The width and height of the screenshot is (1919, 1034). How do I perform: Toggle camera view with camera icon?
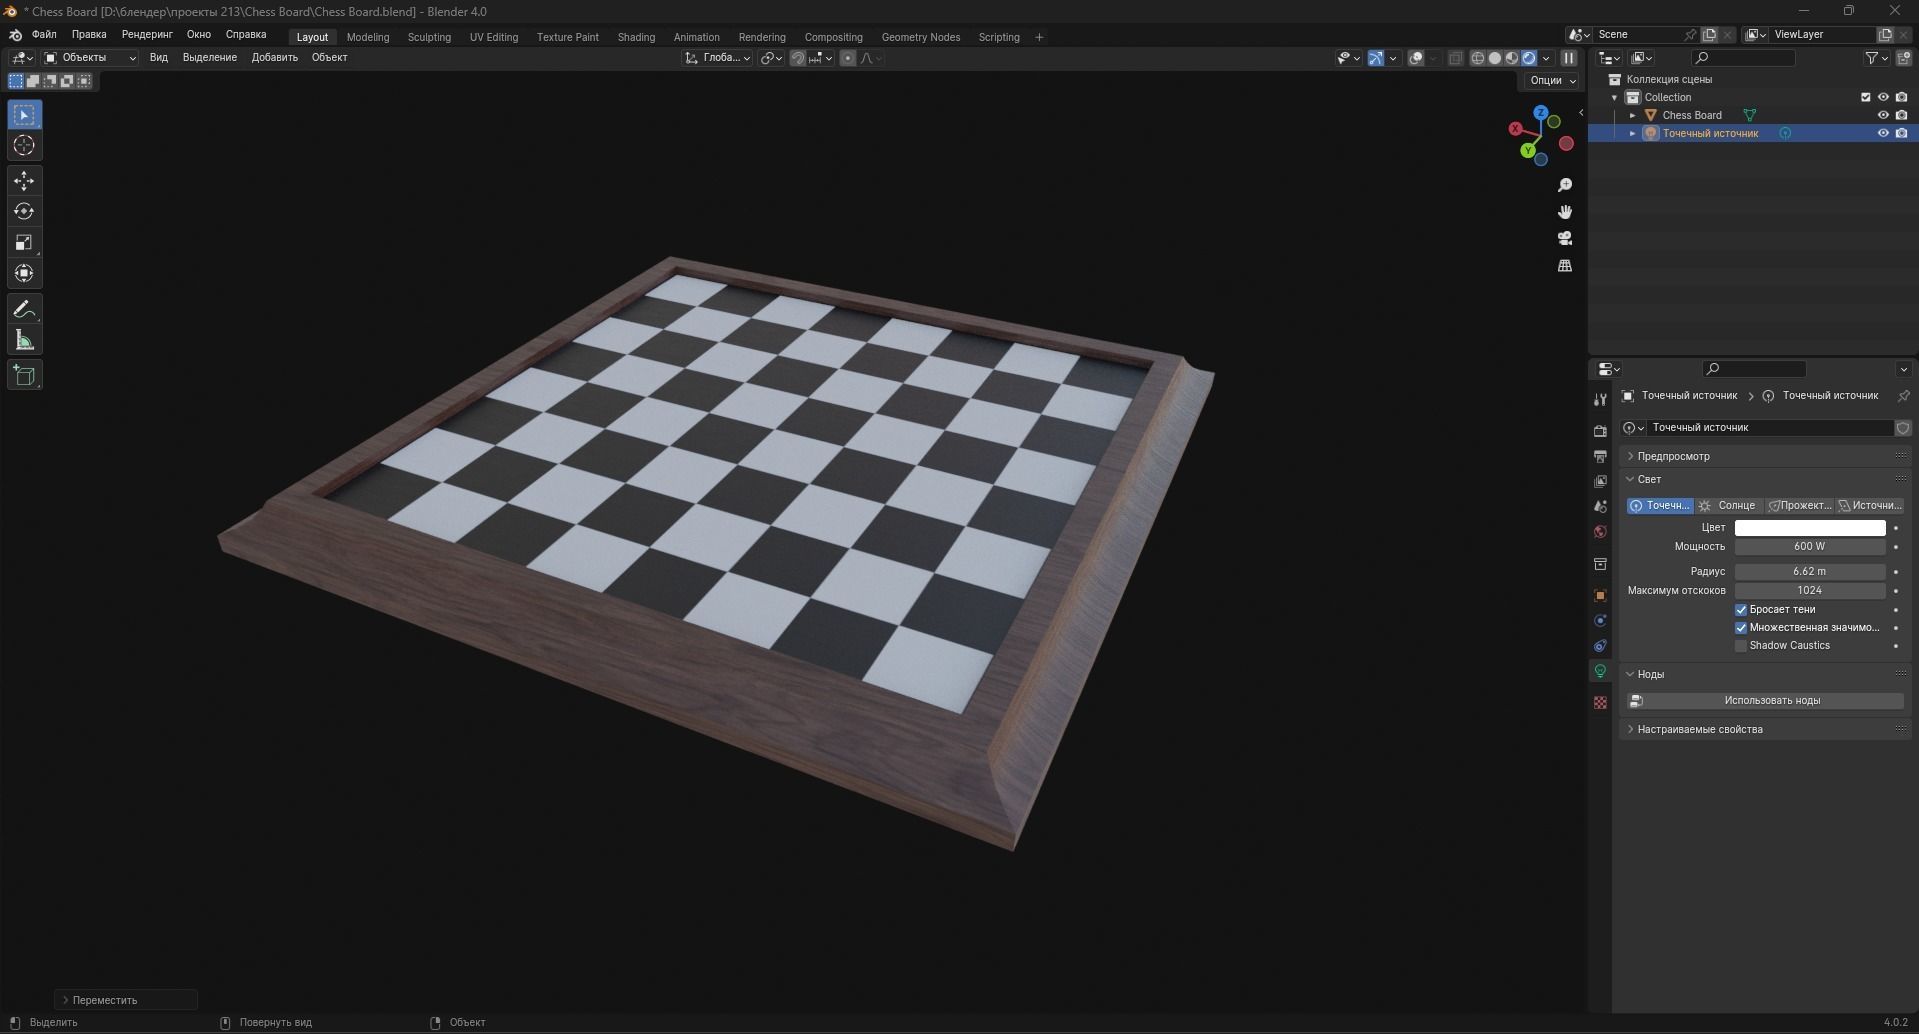coord(1565,238)
